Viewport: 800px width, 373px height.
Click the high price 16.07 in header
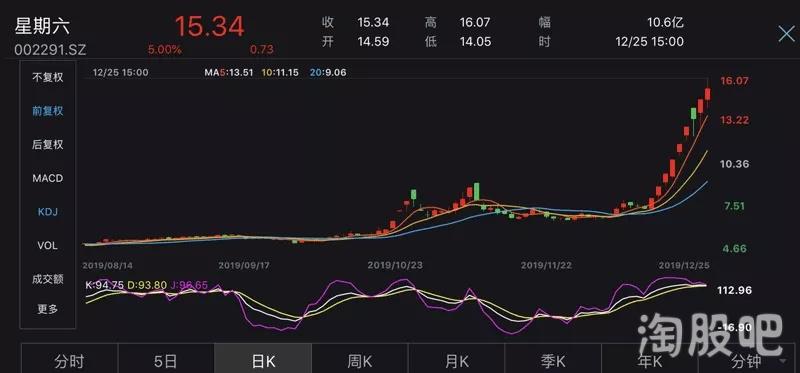474,22
